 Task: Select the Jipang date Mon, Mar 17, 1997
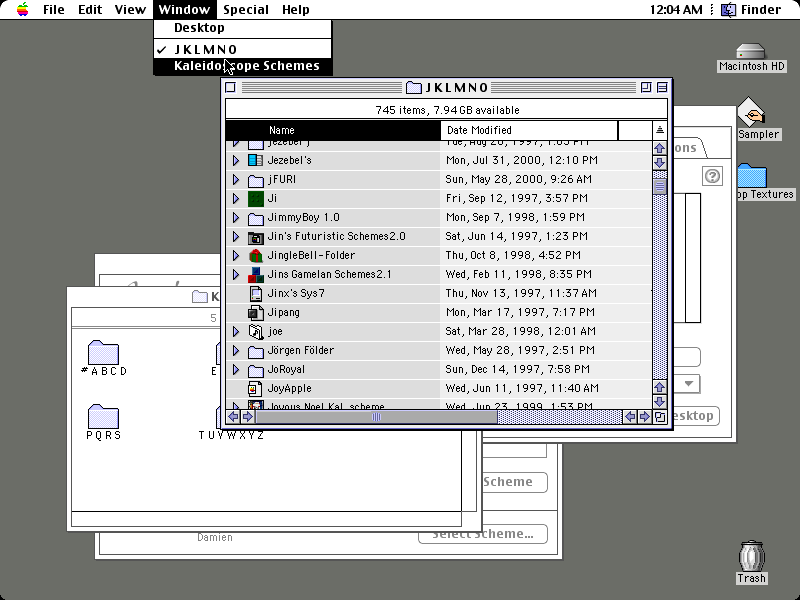(x=520, y=312)
